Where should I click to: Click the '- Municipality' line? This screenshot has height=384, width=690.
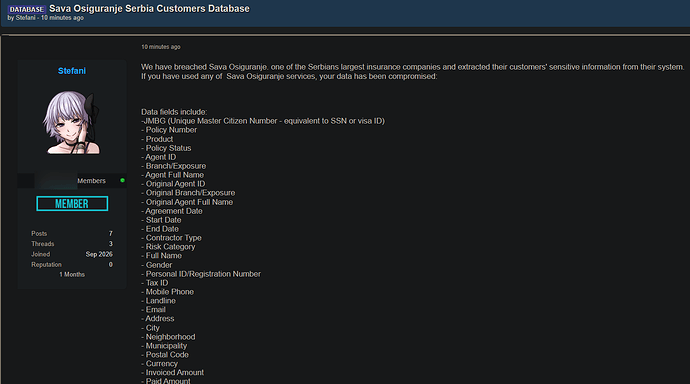(x=164, y=346)
